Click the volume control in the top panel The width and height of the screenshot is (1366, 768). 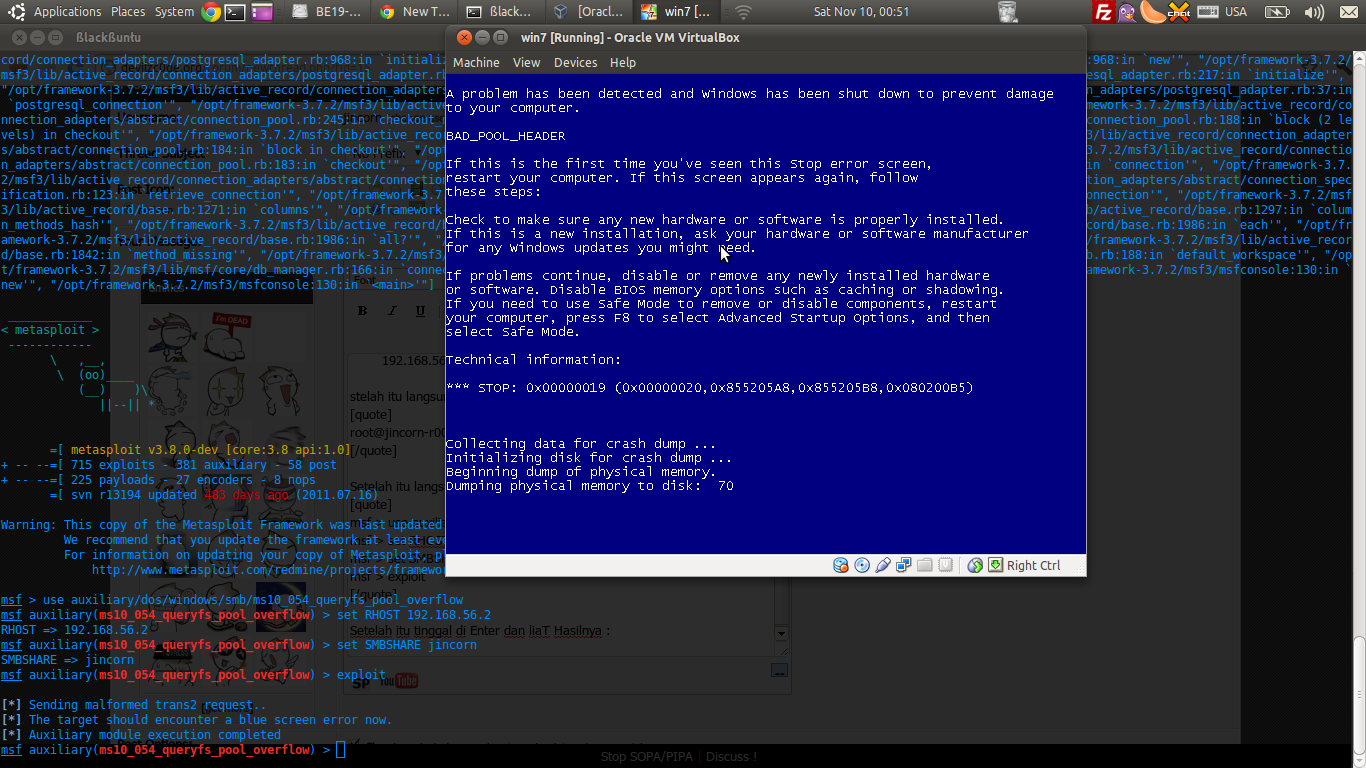pos(1313,12)
